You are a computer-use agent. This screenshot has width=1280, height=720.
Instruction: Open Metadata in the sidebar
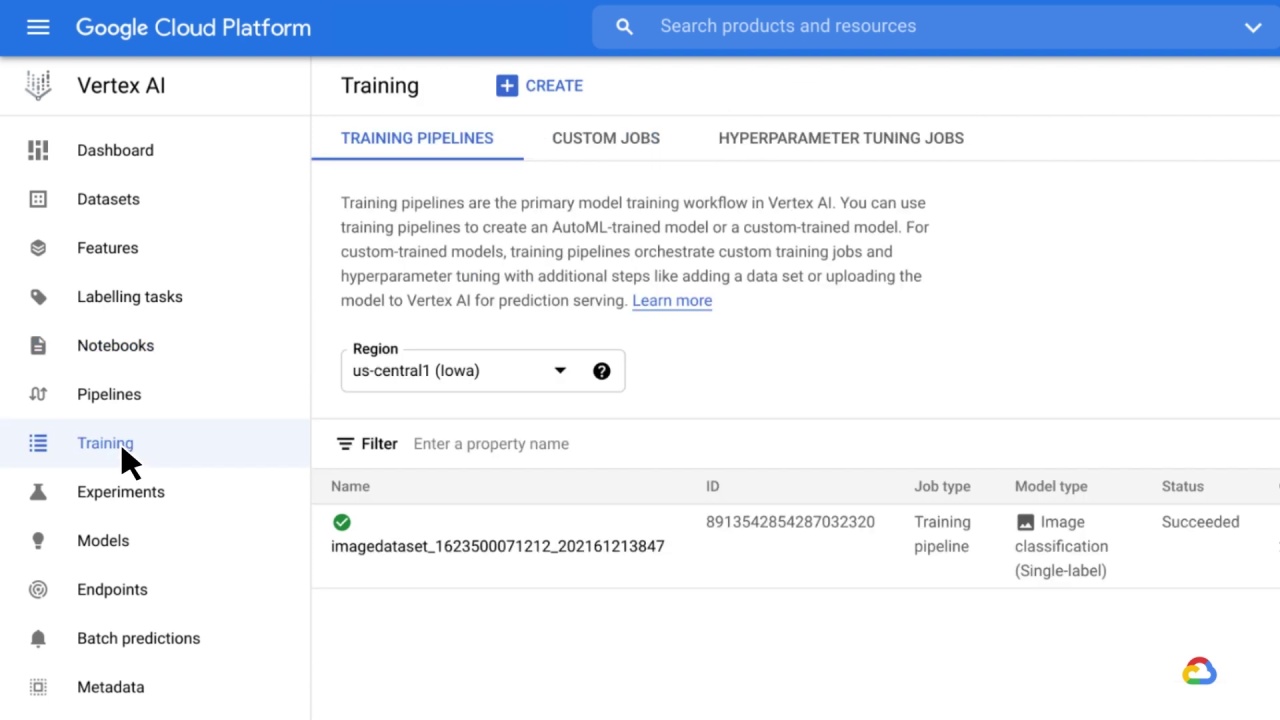coord(155,687)
